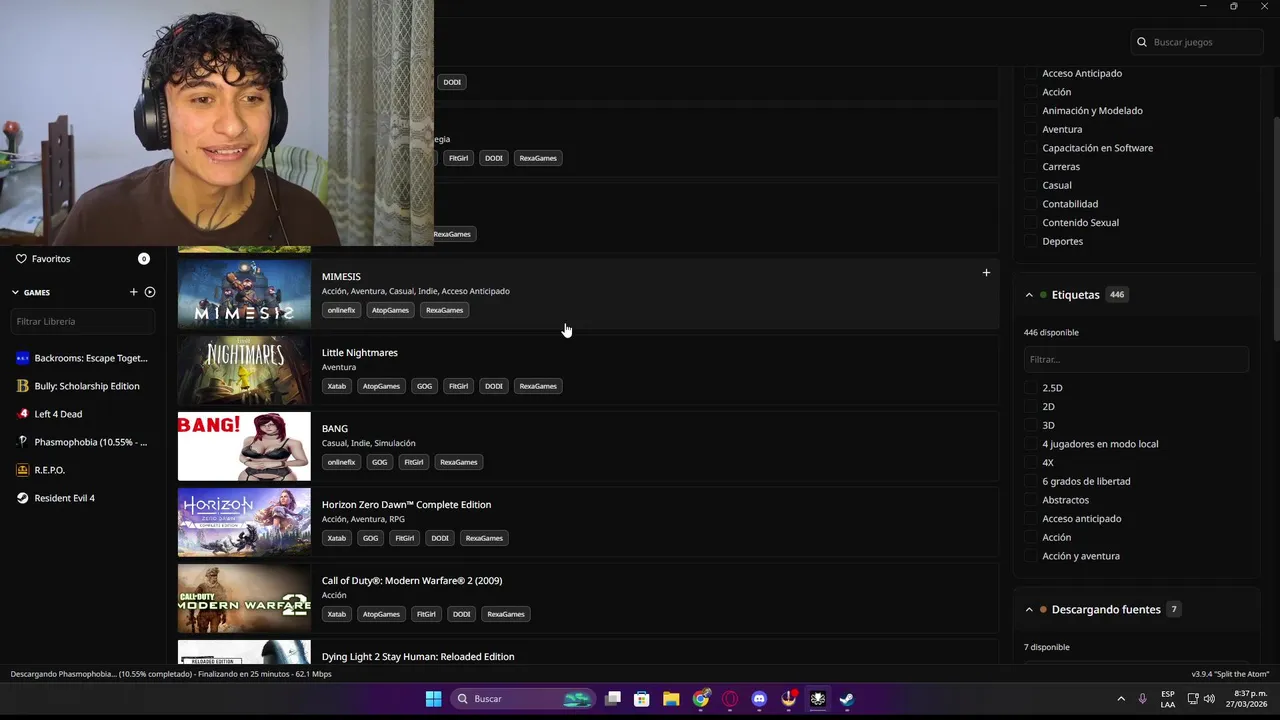Enable the Abstractos tag checkbox
This screenshot has height=720, width=1280.
coord(1030,500)
